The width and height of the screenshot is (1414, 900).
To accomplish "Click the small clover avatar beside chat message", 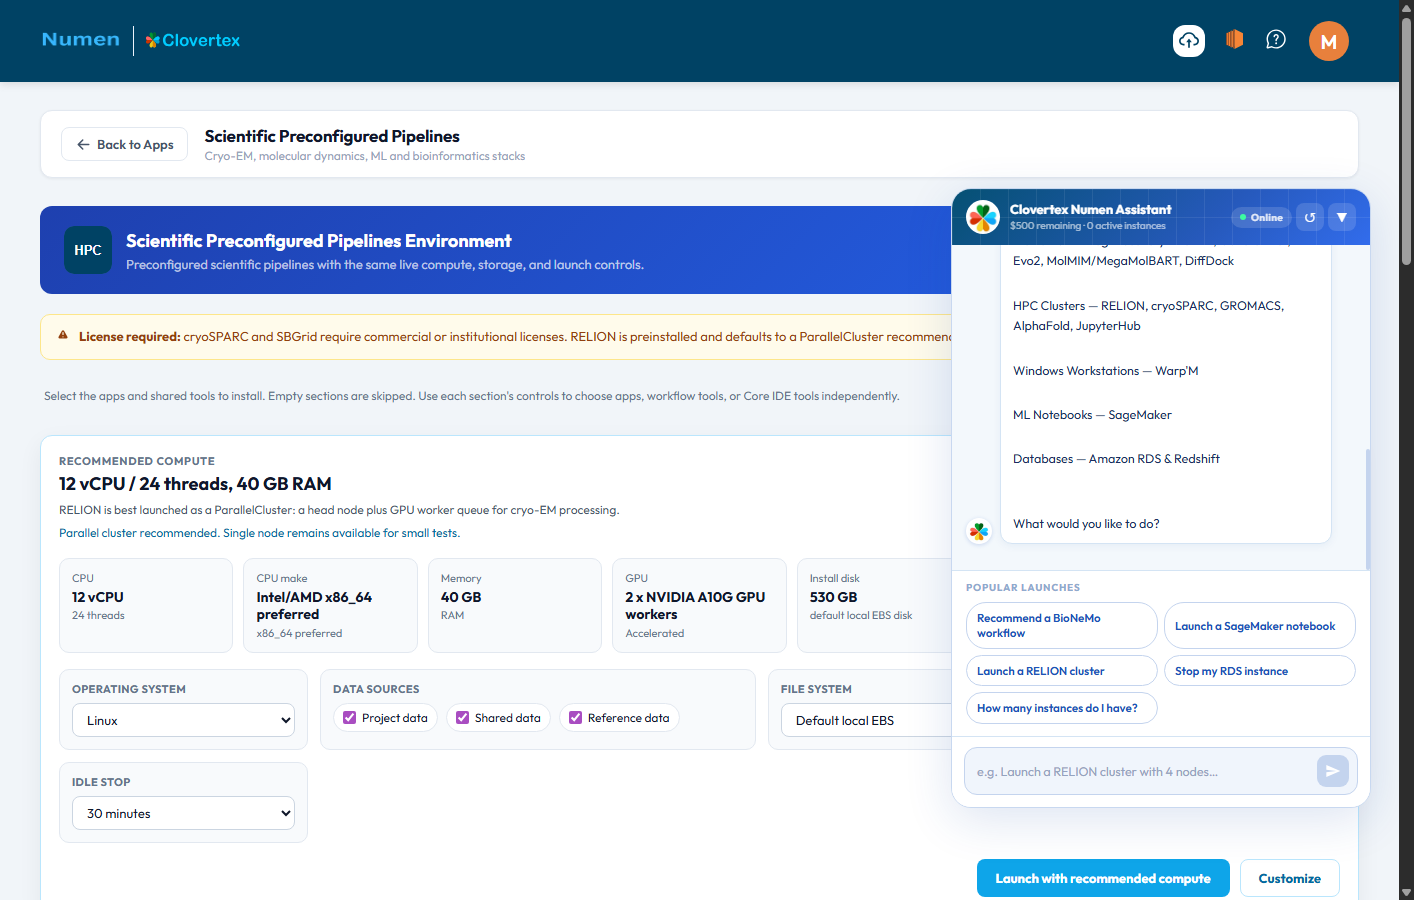I will [979, 531].
